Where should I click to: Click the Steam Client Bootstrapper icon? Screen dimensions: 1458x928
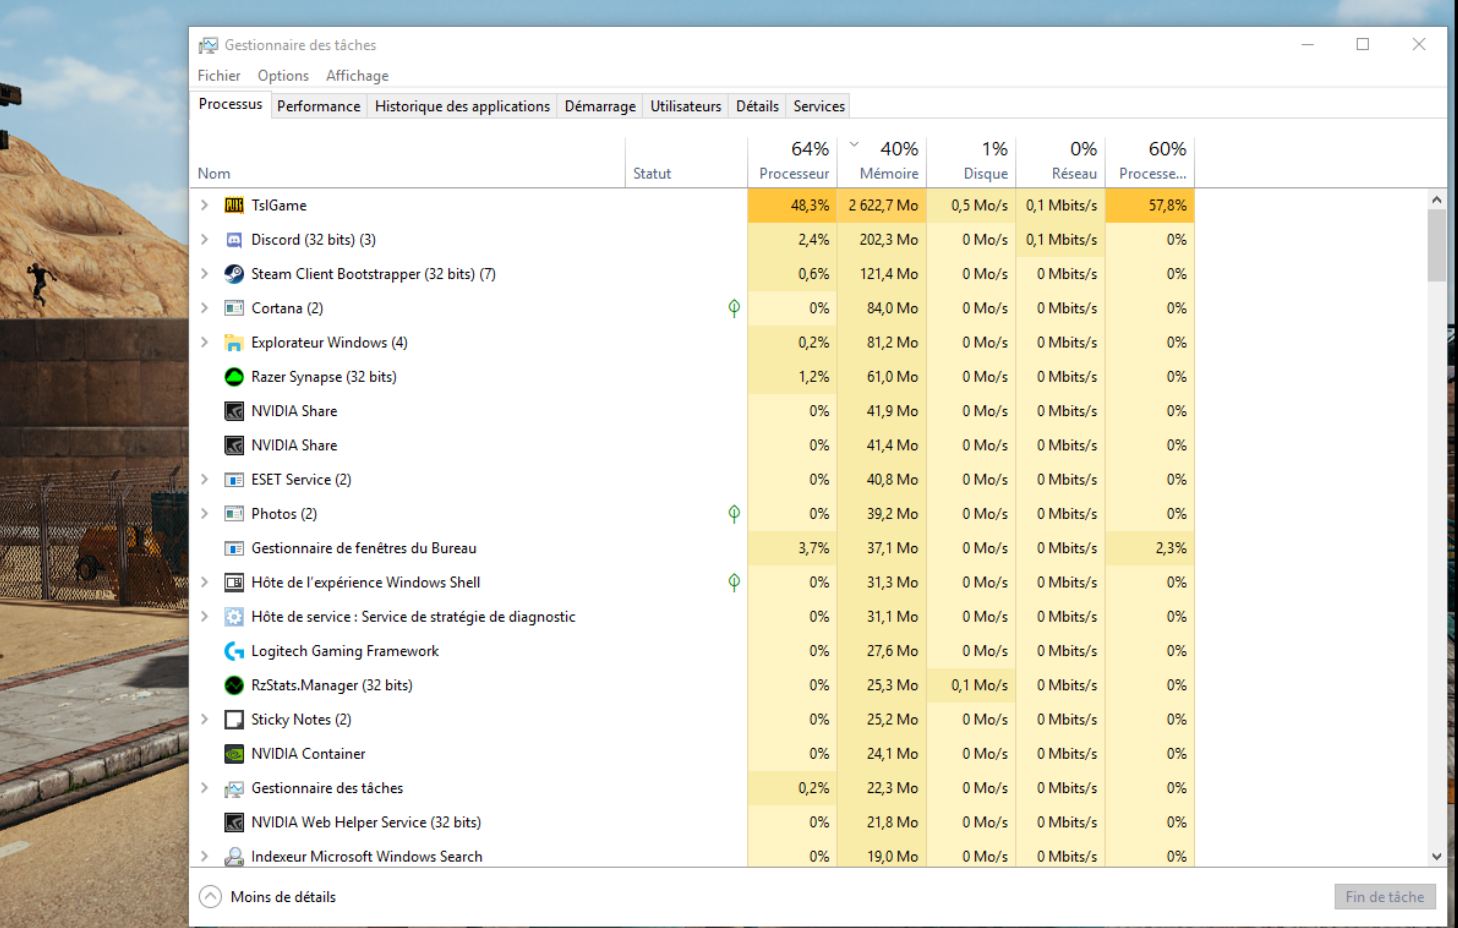(234, 274)
